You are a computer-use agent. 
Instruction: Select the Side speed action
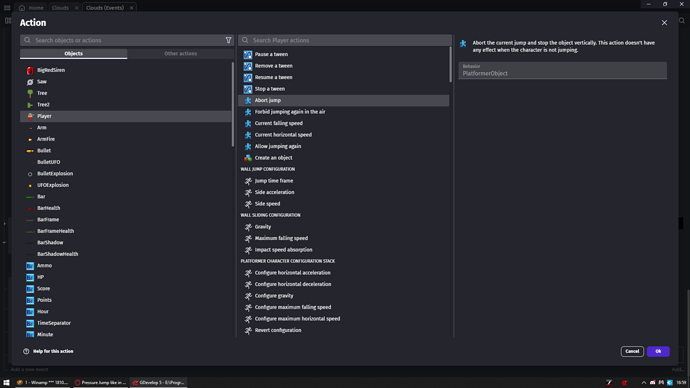[343, 204]
